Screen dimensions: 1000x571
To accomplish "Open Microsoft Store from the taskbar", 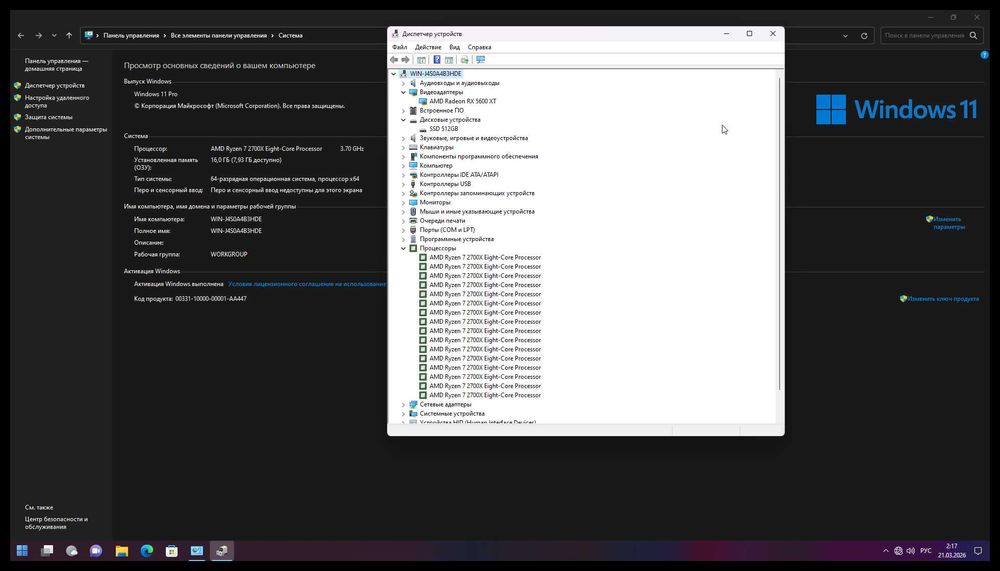I will coord(172,551).
